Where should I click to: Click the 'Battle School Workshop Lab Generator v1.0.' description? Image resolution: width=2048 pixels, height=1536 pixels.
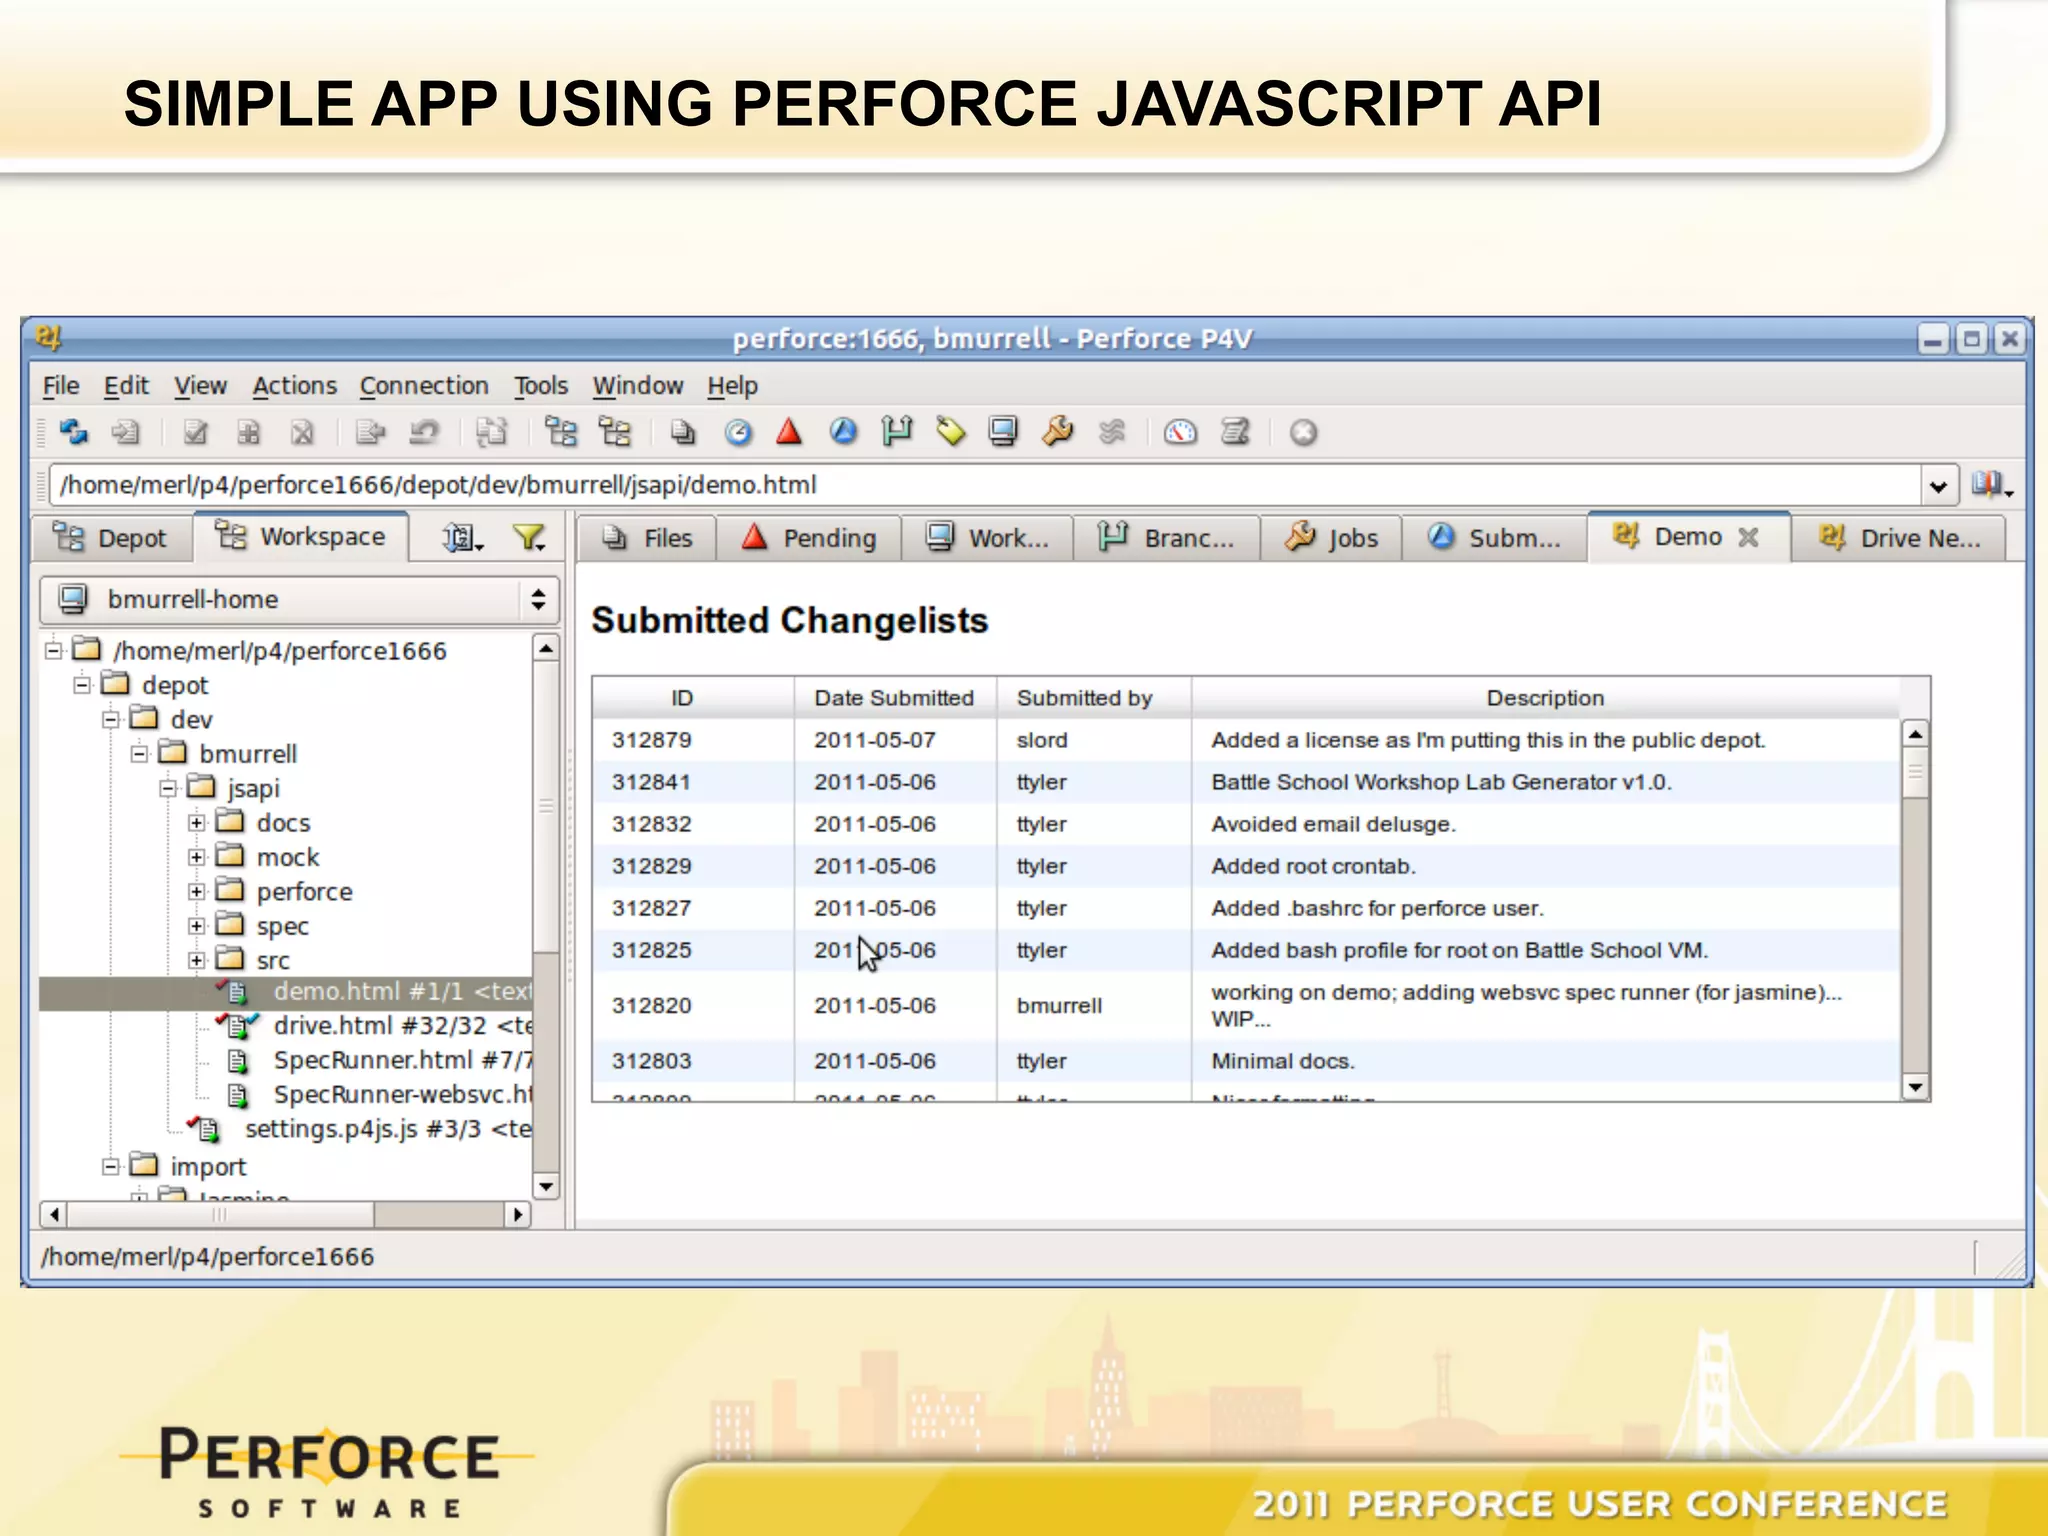pyautogui.click(x=1441, y=782)
